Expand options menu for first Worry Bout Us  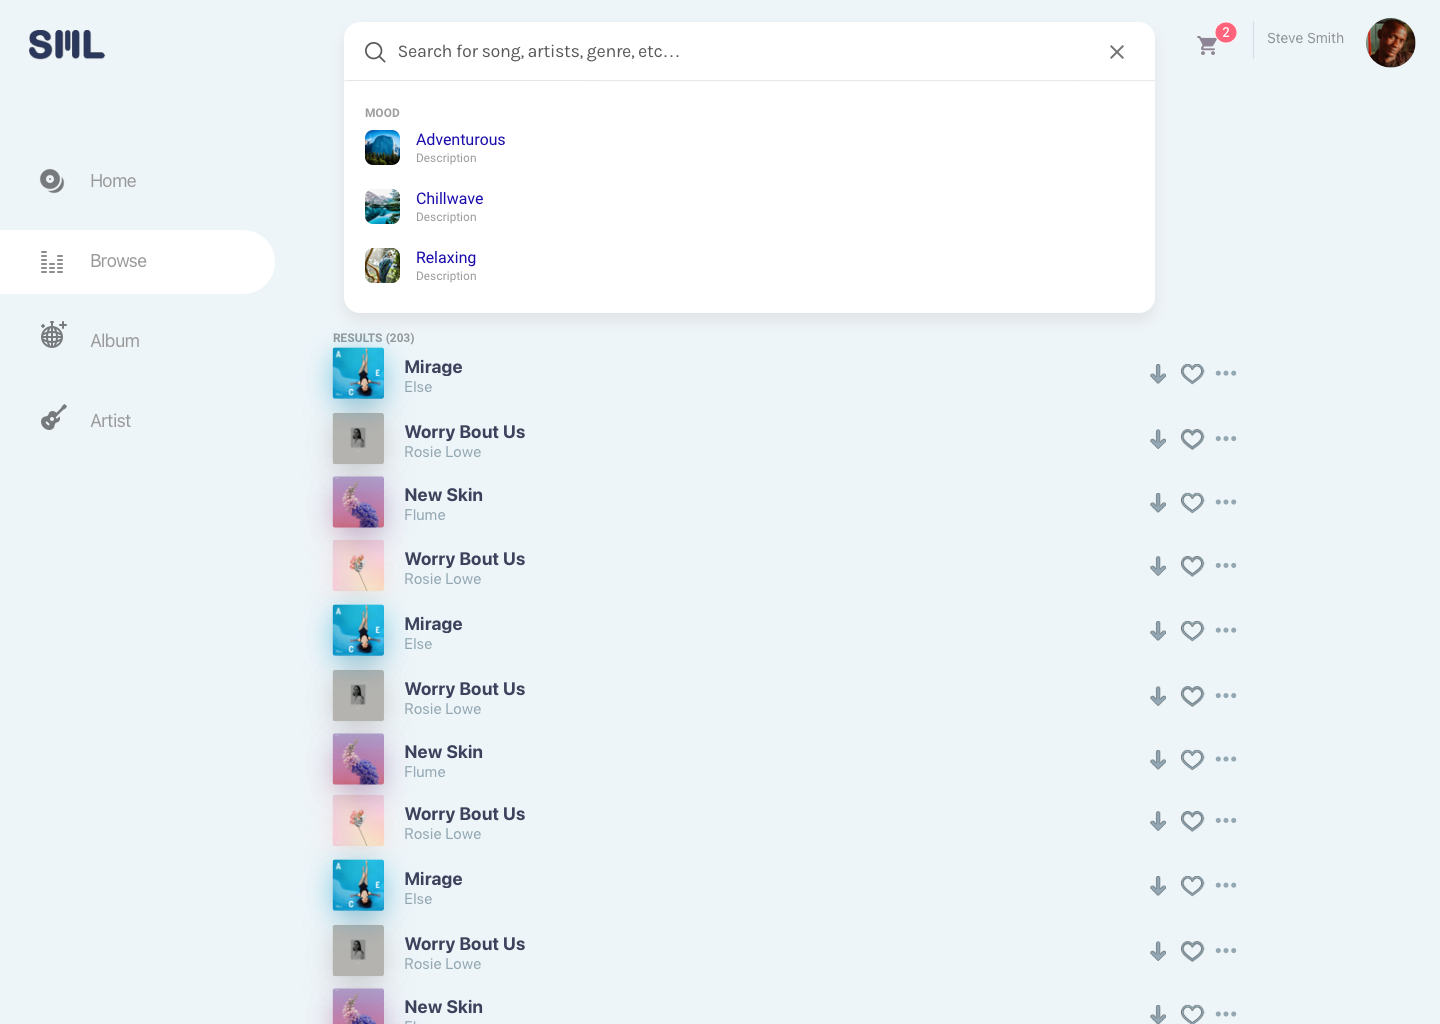(x=1226, y=439)
